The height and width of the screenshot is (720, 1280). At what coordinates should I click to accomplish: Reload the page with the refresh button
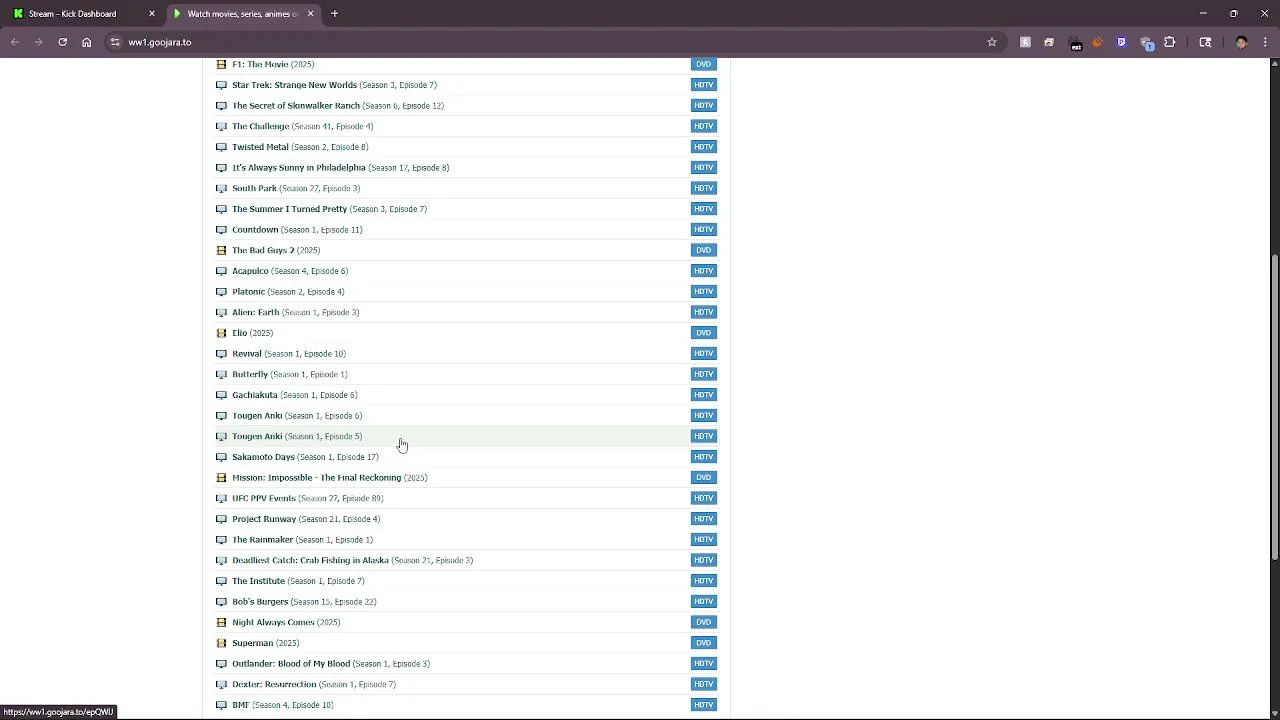(62, 42)
